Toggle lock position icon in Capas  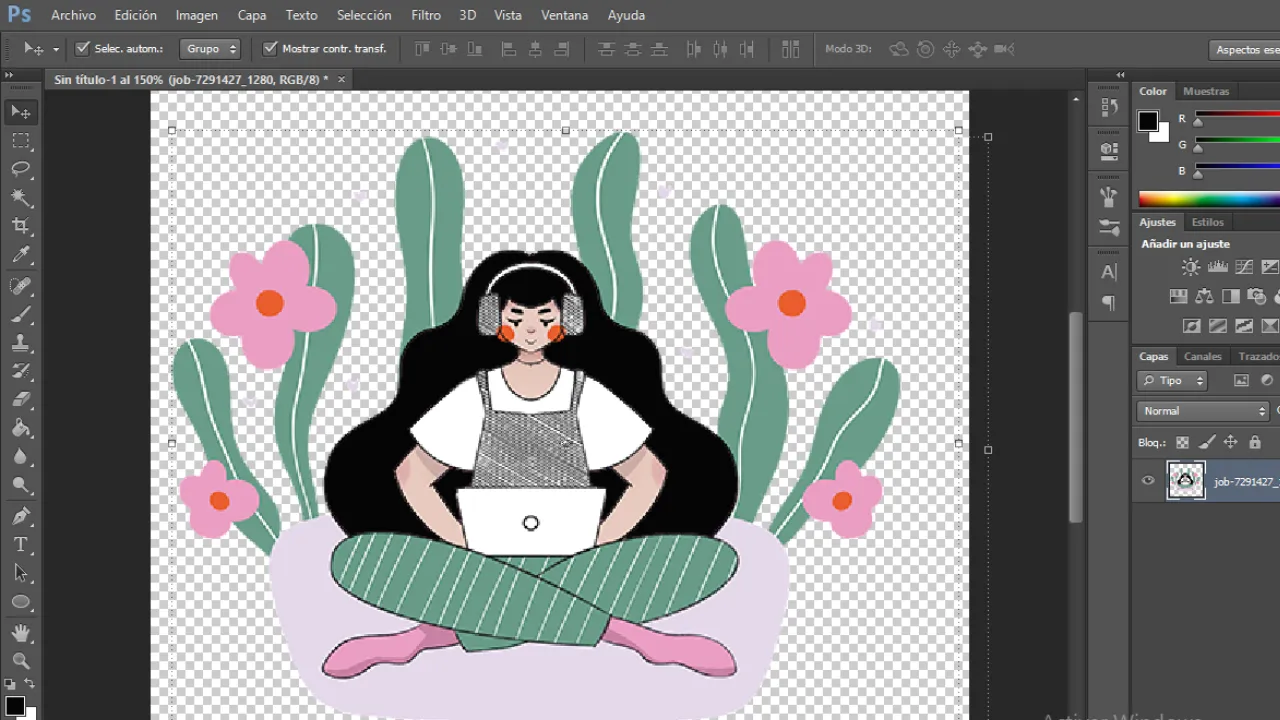[x=1231, y=442]
